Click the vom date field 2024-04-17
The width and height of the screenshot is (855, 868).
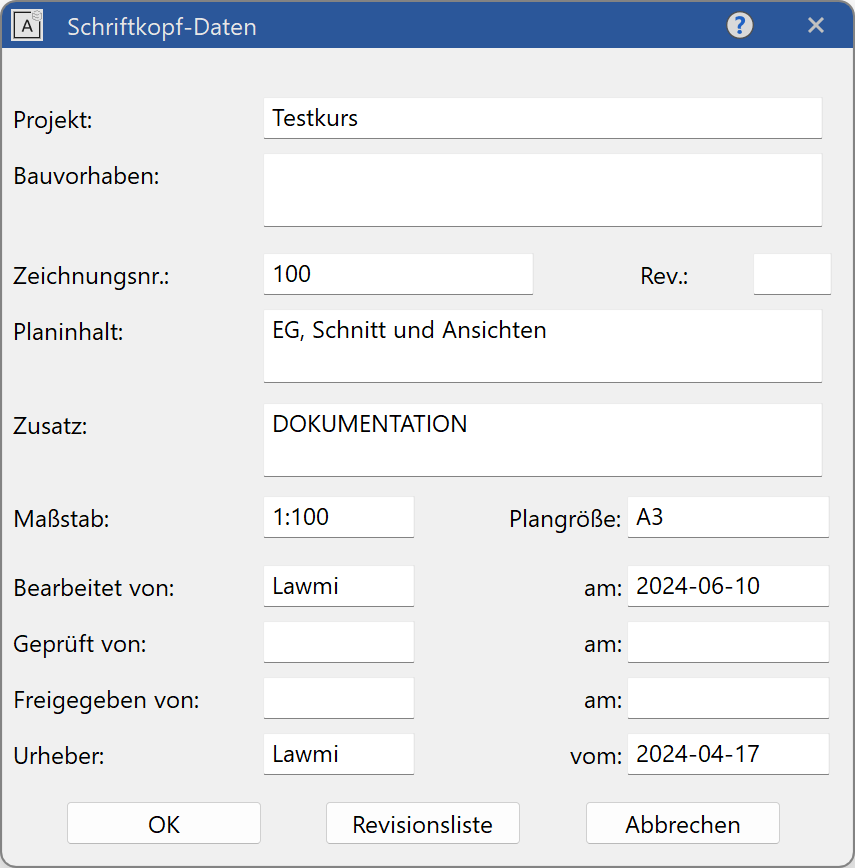(x=728, y=754)
